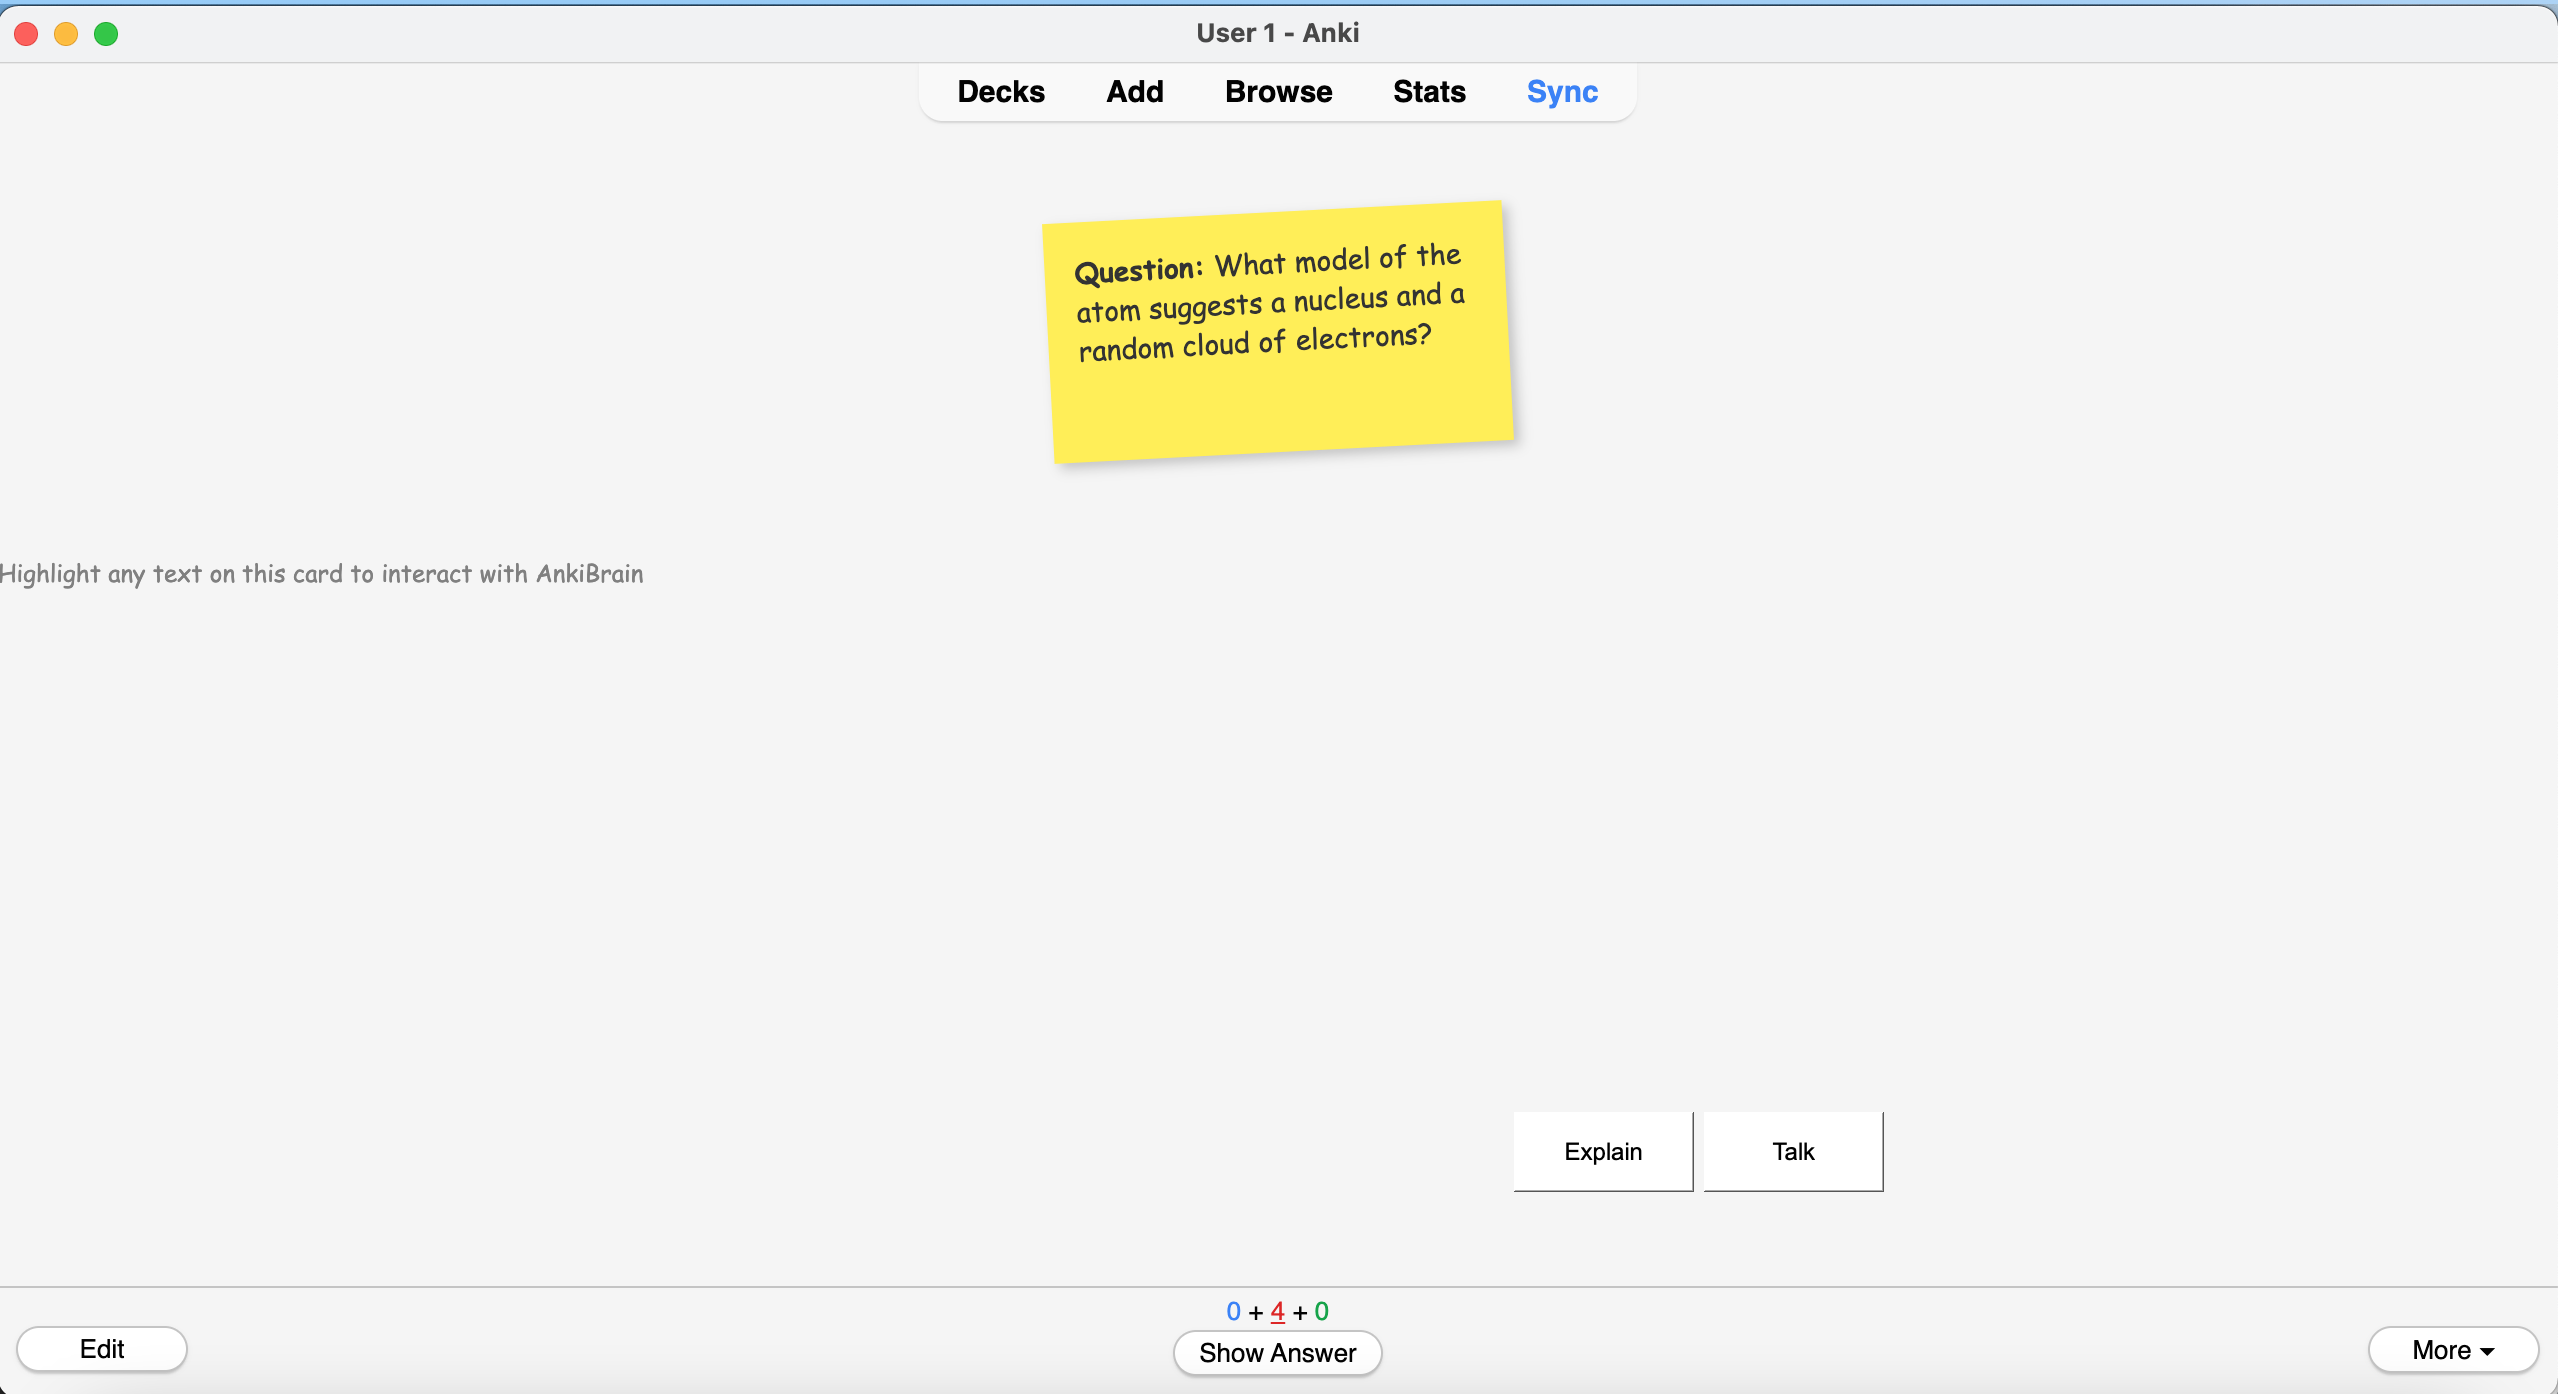2558x1394 pixels.
Task: Click the AnkiBrain Talk button
Action: (1792, 1152)
